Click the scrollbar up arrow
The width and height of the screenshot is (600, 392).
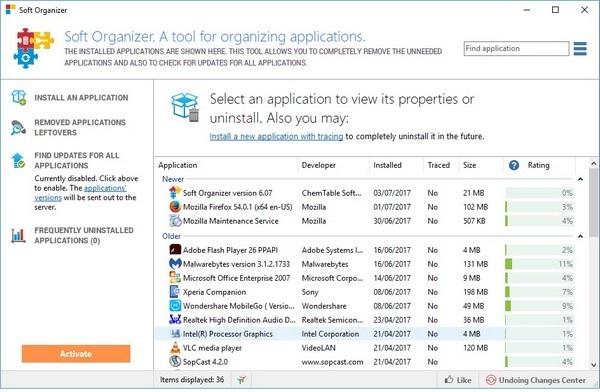pyautogui.click(x=593, y=163)
